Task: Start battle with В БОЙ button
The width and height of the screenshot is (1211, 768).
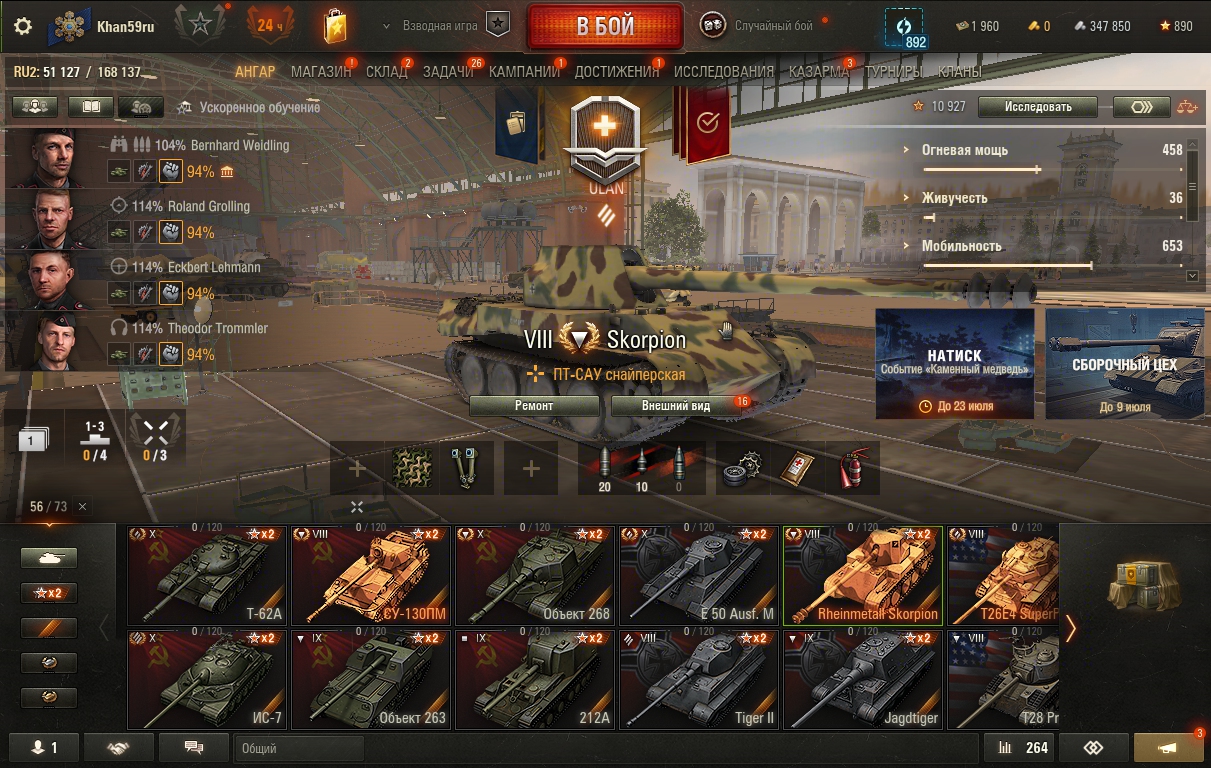Action: tap(605, 26)
